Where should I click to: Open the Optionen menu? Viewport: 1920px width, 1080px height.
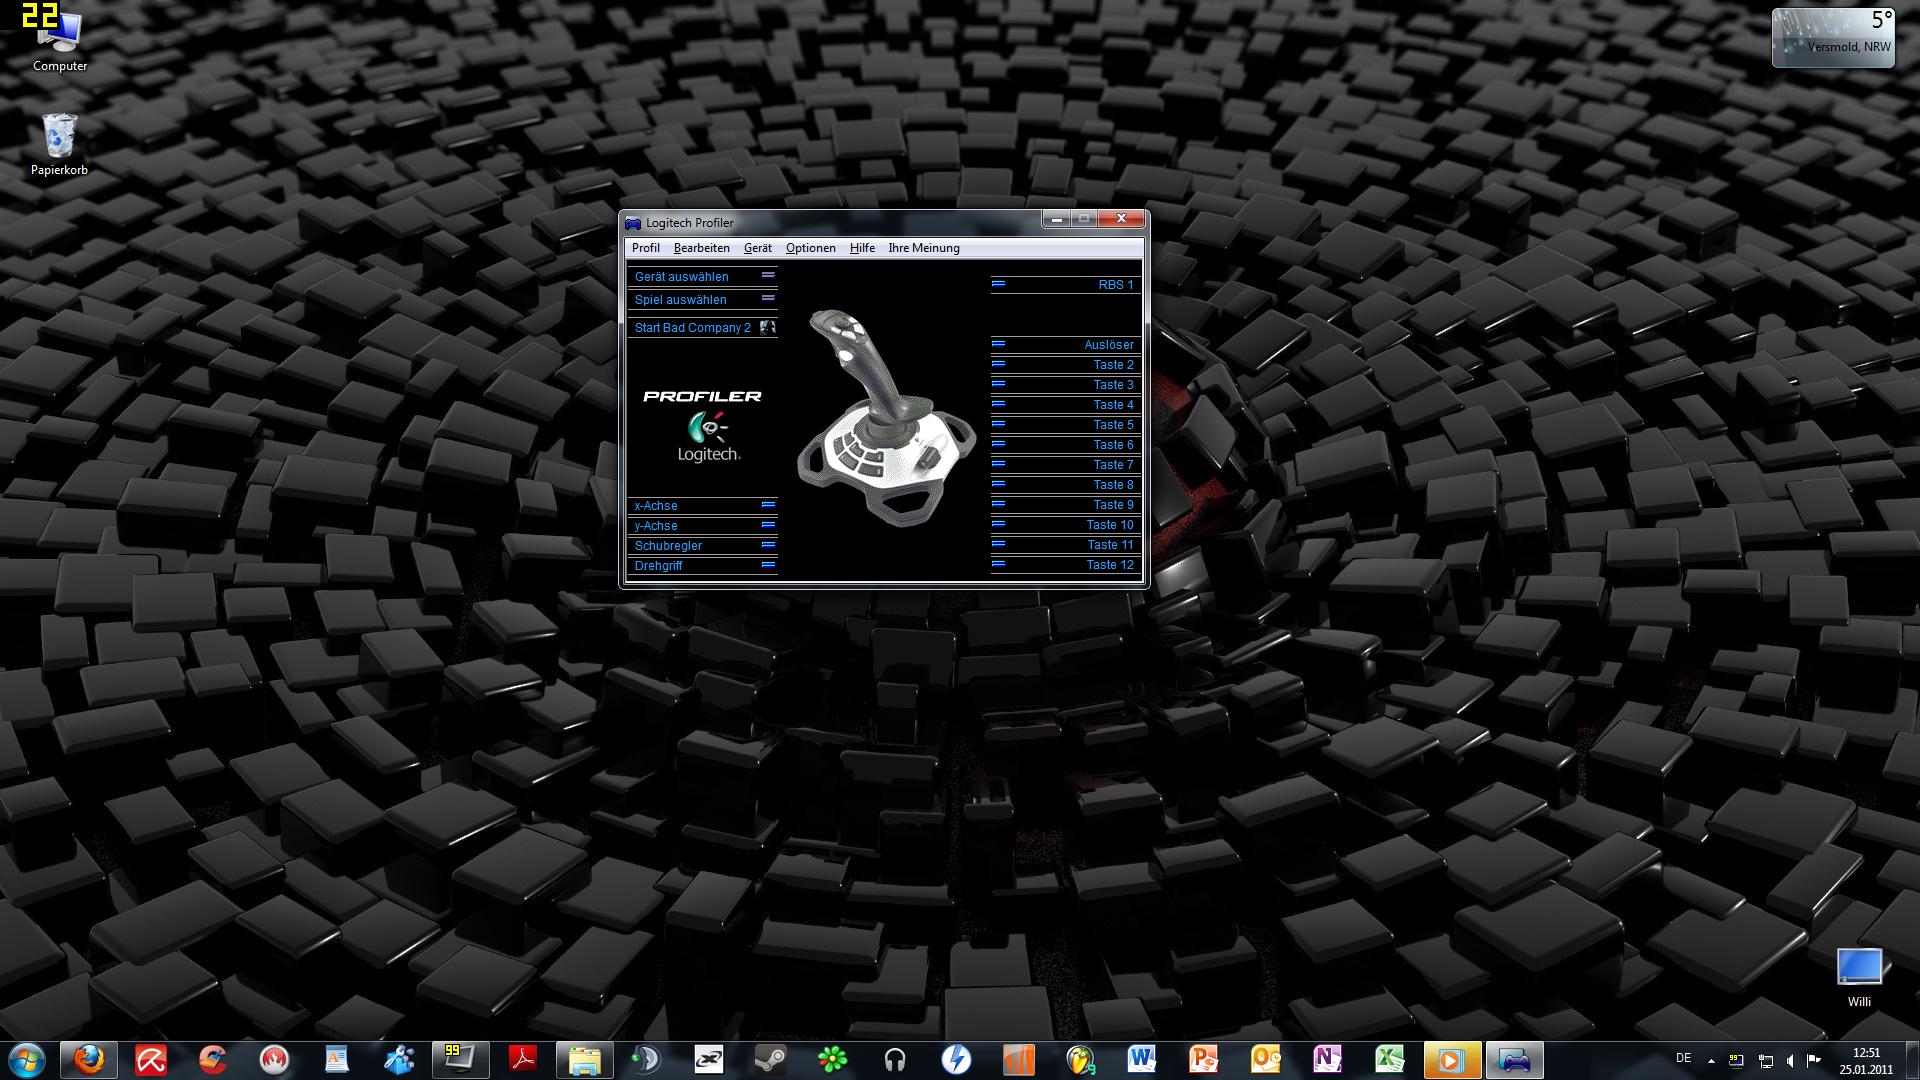[810, 248]
